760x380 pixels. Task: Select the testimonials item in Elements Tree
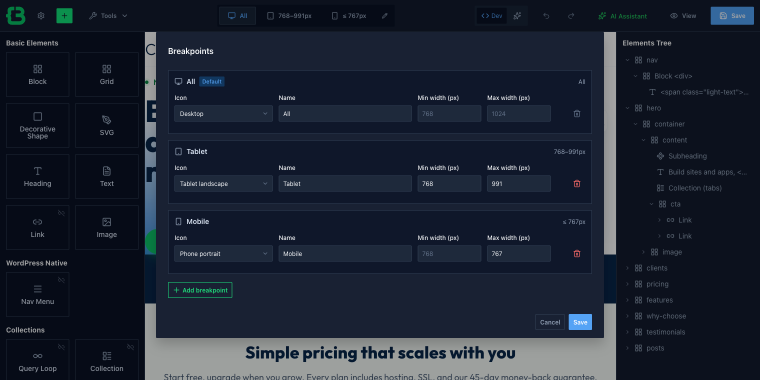point(665,332)
